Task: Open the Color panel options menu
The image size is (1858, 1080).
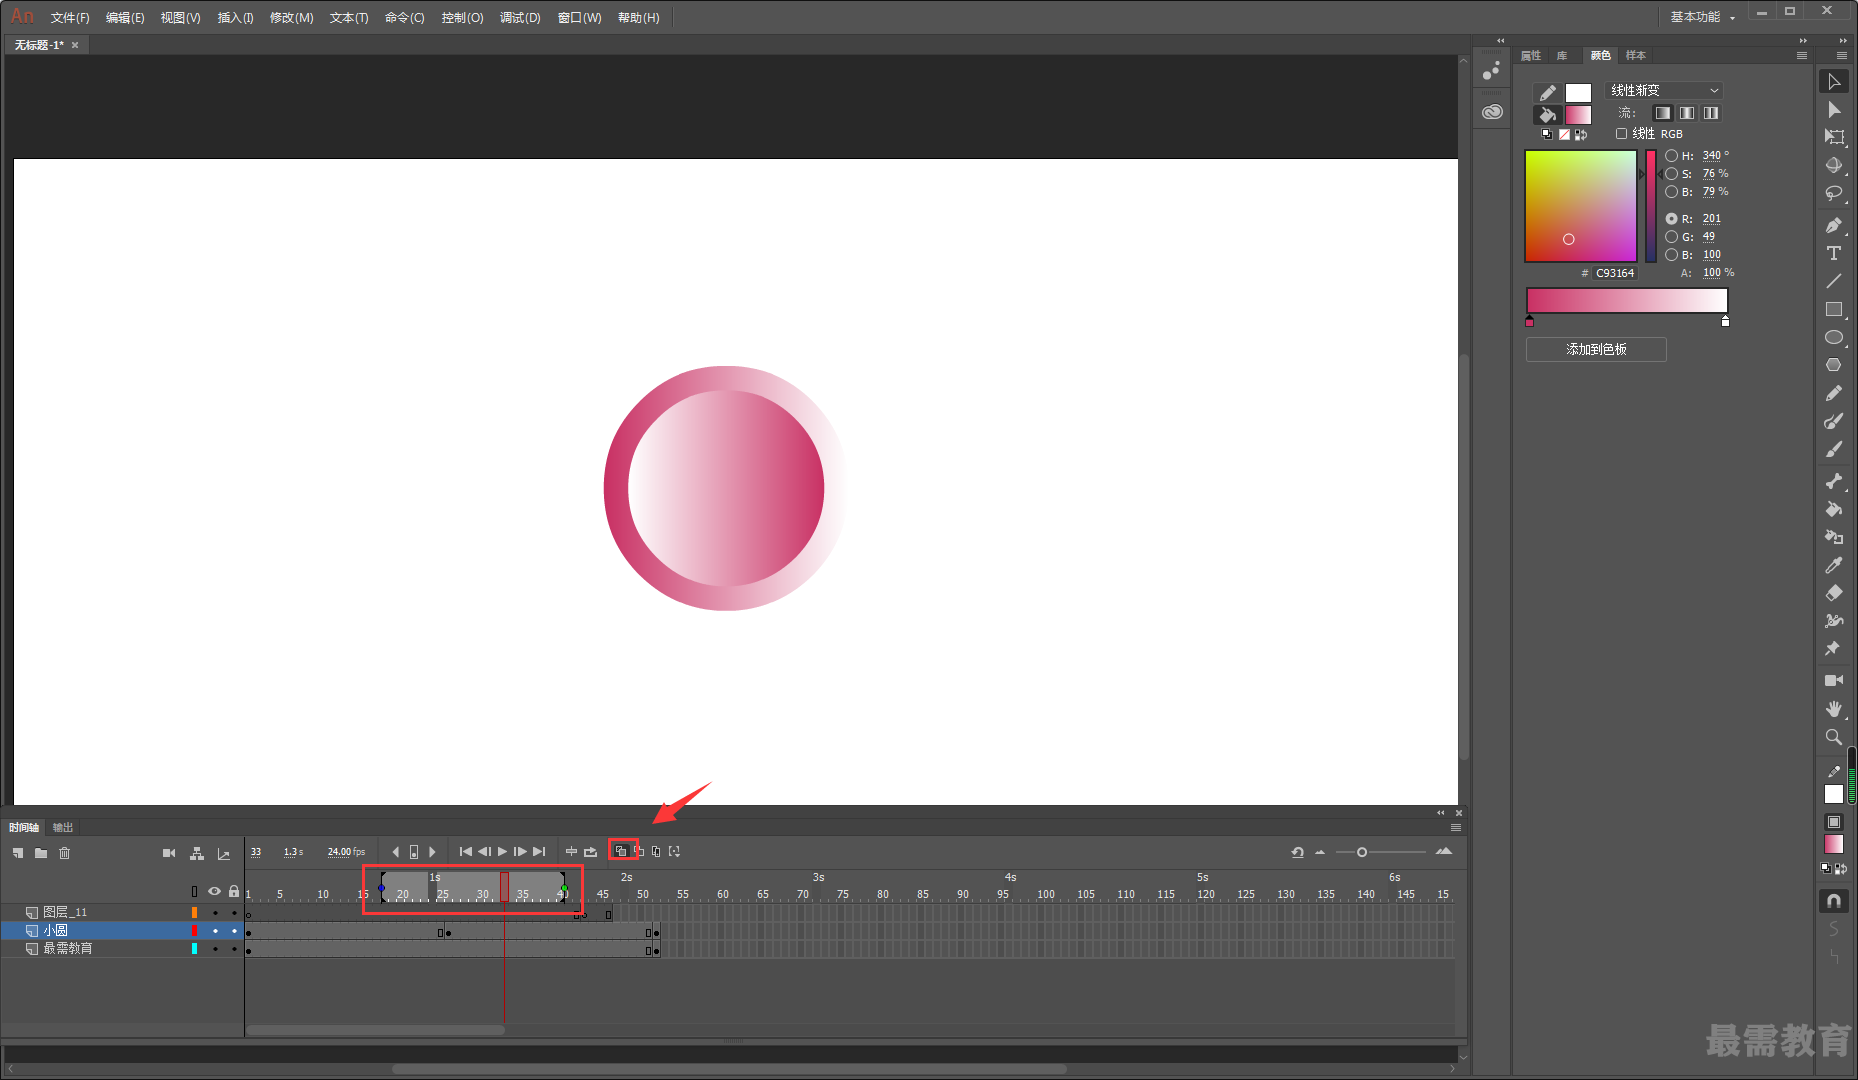Action: point(1802,56)
